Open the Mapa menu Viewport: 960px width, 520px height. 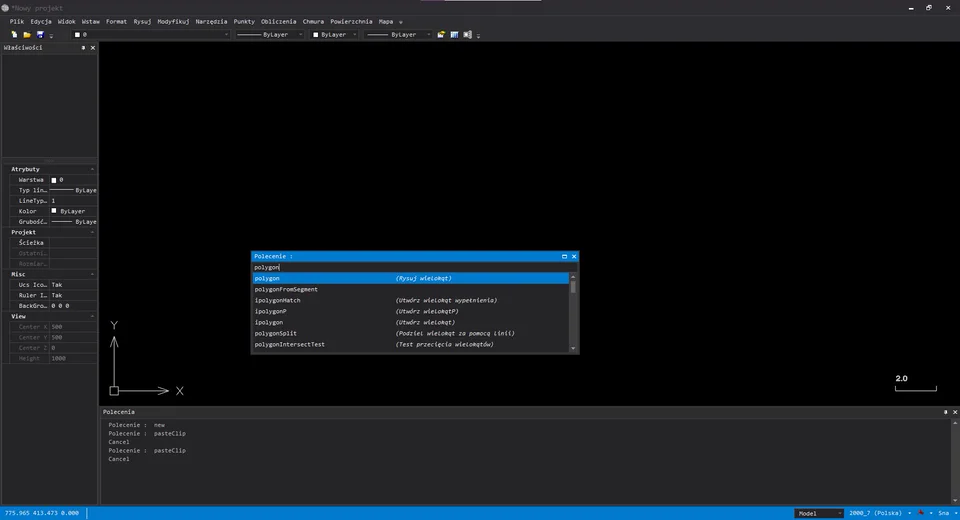[x=386, y=21]
